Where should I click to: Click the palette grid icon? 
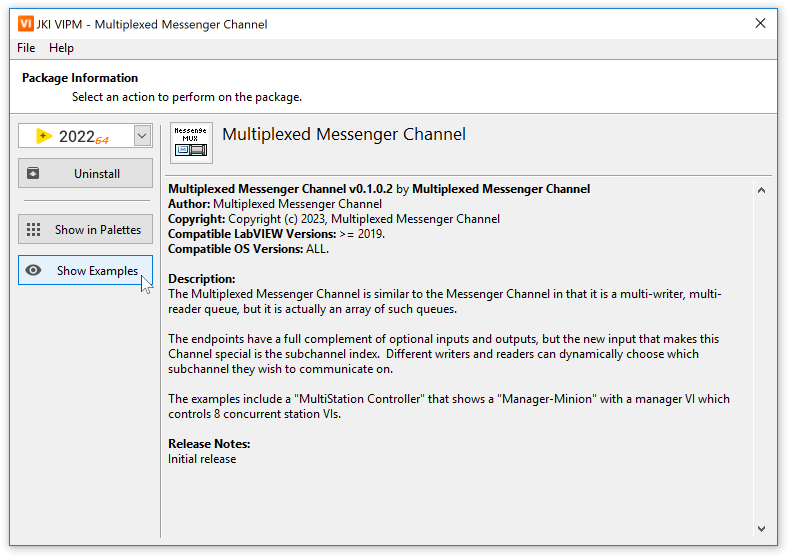pyautogui.click(x=34, y=229)
